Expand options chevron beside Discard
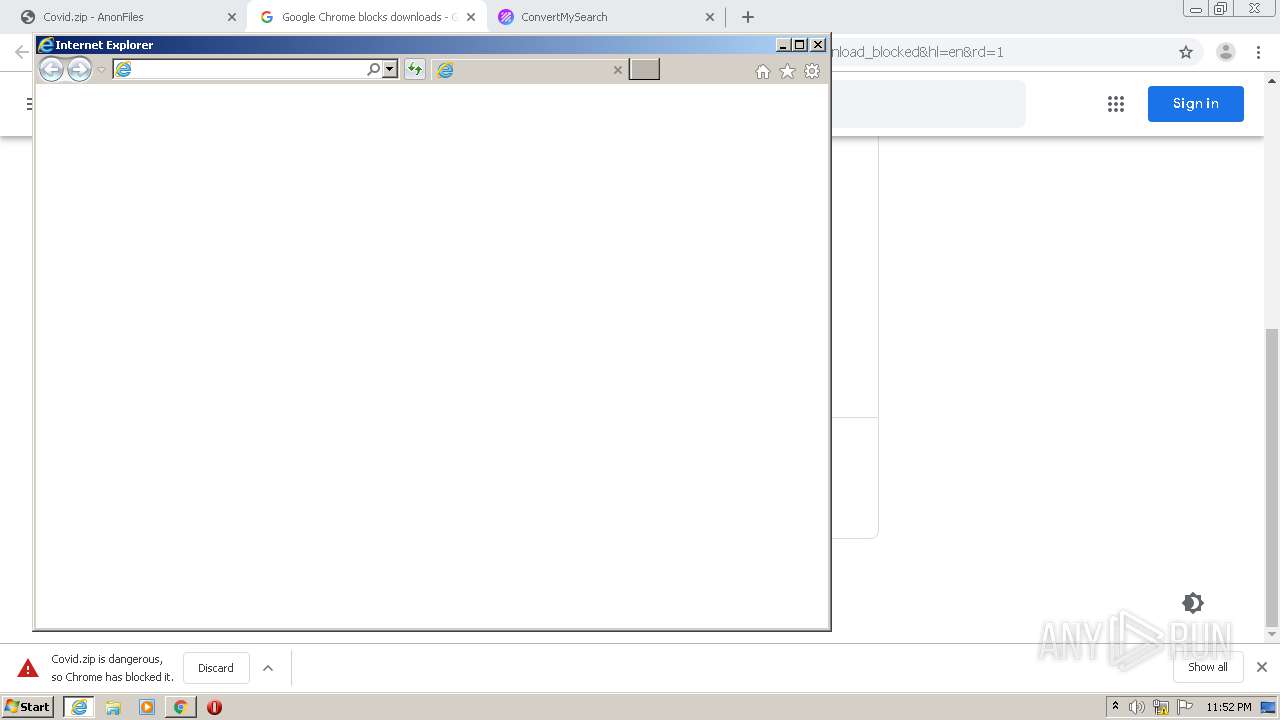This screenshot has height=720, width=1280. [268, 668]
